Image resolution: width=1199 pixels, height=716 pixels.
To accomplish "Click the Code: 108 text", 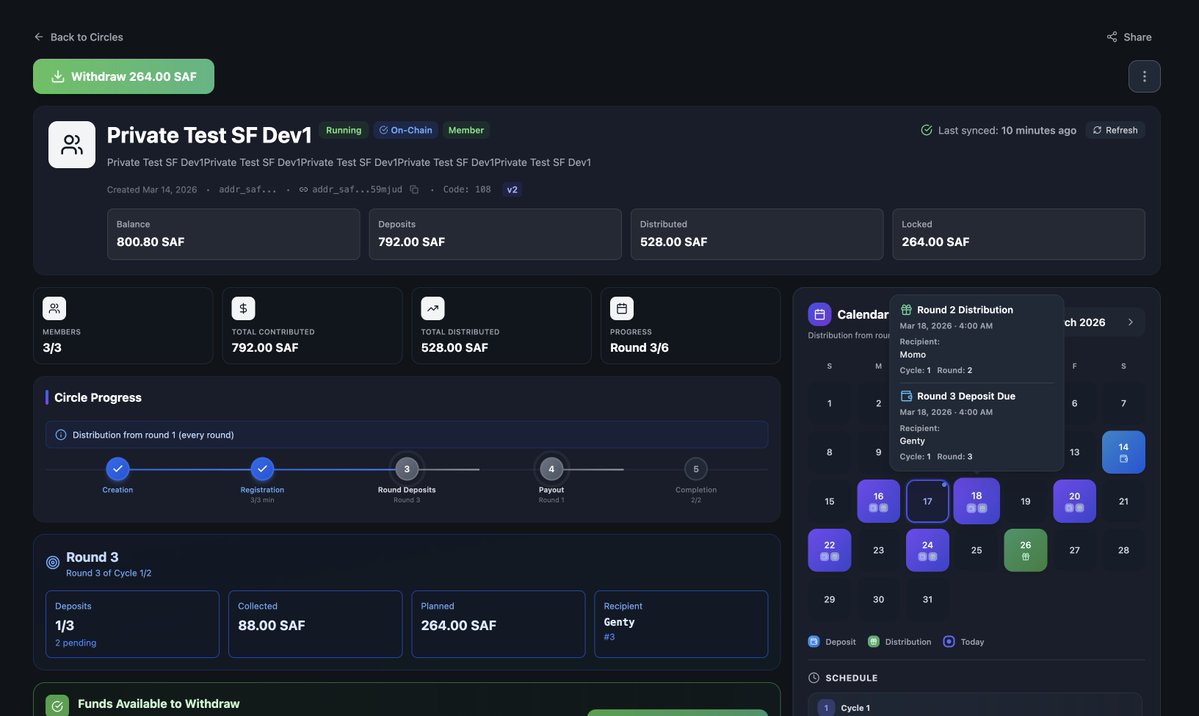I will click(x=466, y=190).
